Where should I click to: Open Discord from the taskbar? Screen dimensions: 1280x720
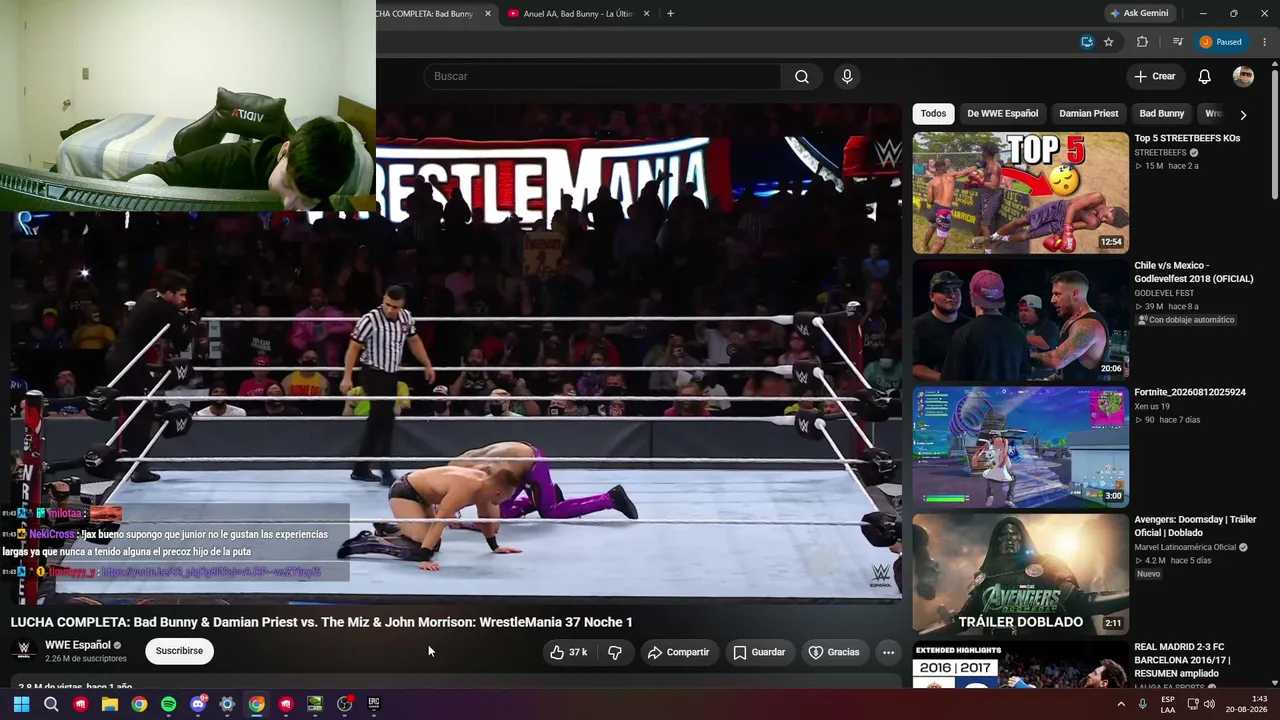click(x=198, y=704)
